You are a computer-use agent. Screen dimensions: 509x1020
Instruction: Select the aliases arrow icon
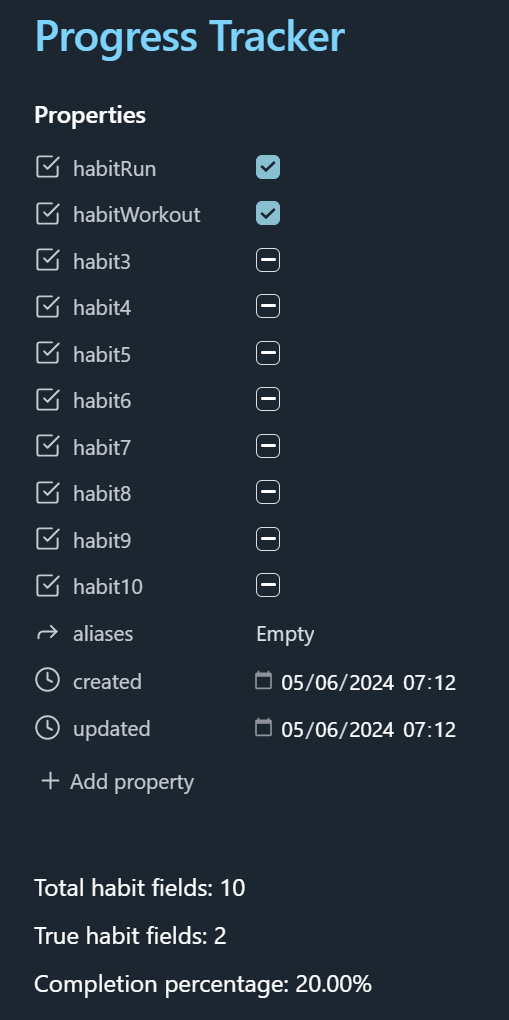(x=48, y=633)
